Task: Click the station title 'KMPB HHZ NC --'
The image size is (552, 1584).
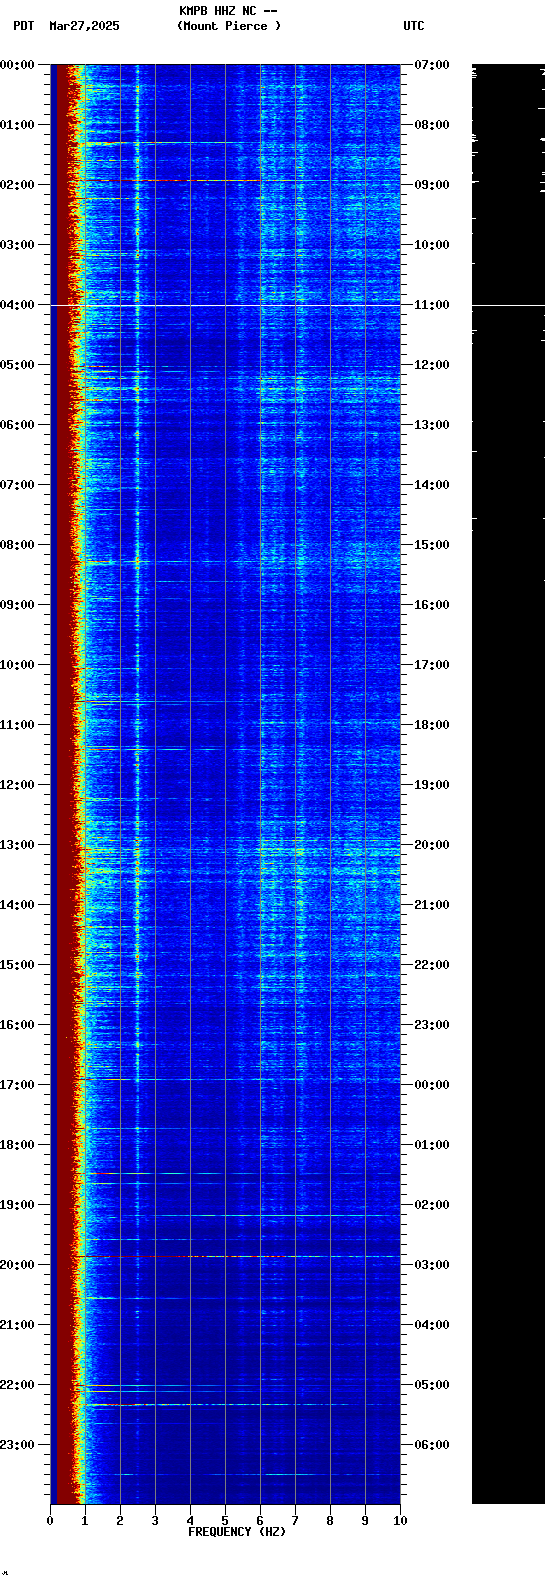Action: pos(228,11)
